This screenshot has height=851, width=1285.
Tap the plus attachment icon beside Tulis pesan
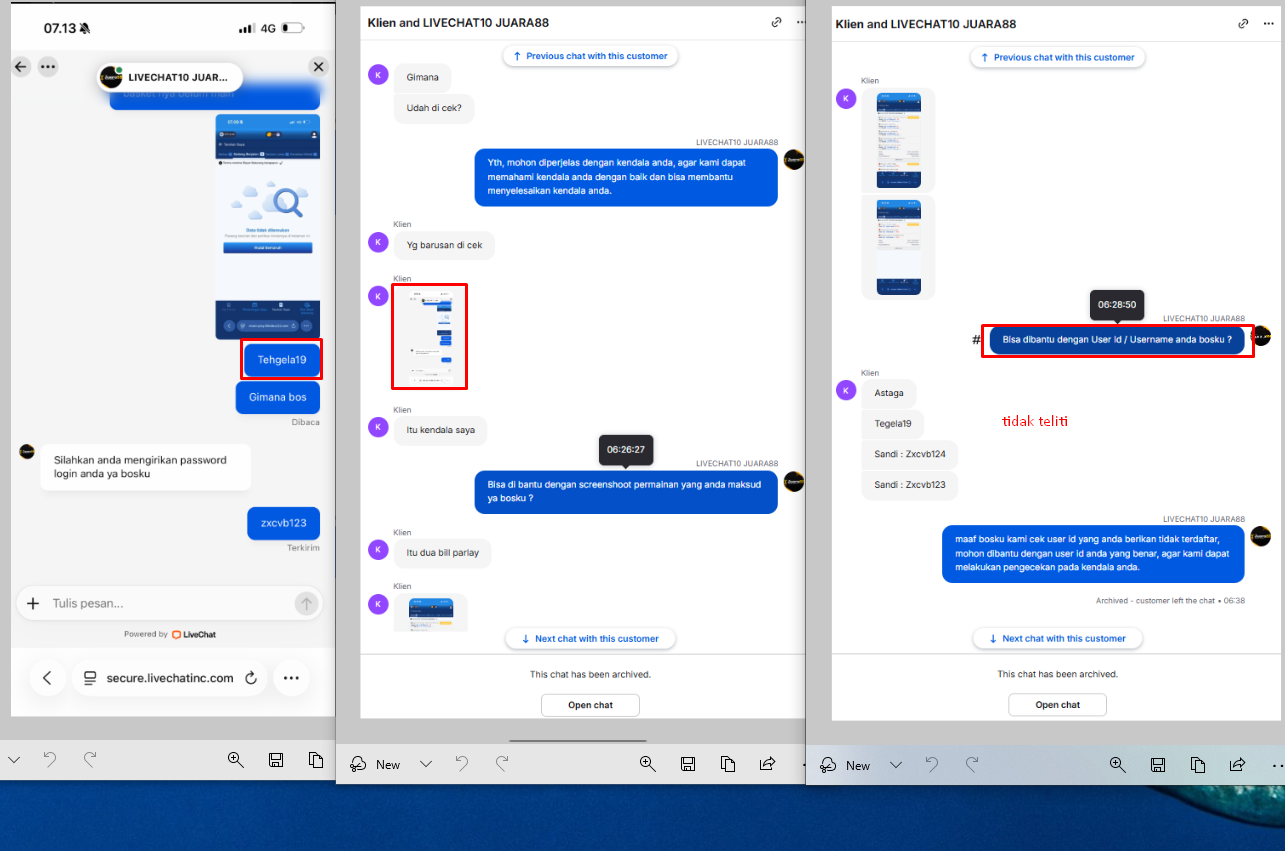point(33,603)
